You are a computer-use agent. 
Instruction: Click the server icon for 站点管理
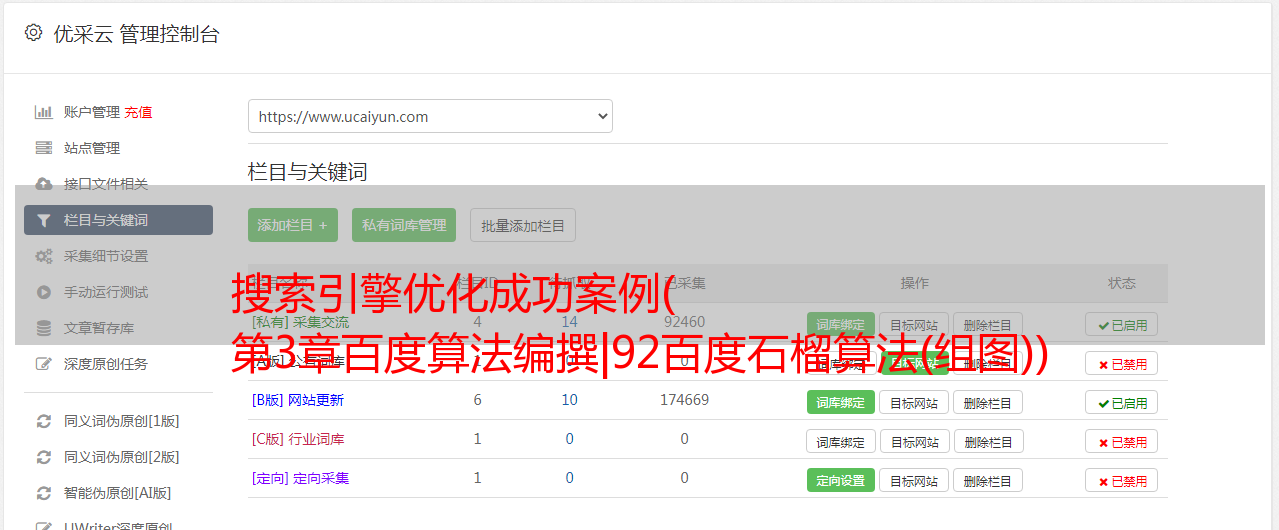coord(43,148)
